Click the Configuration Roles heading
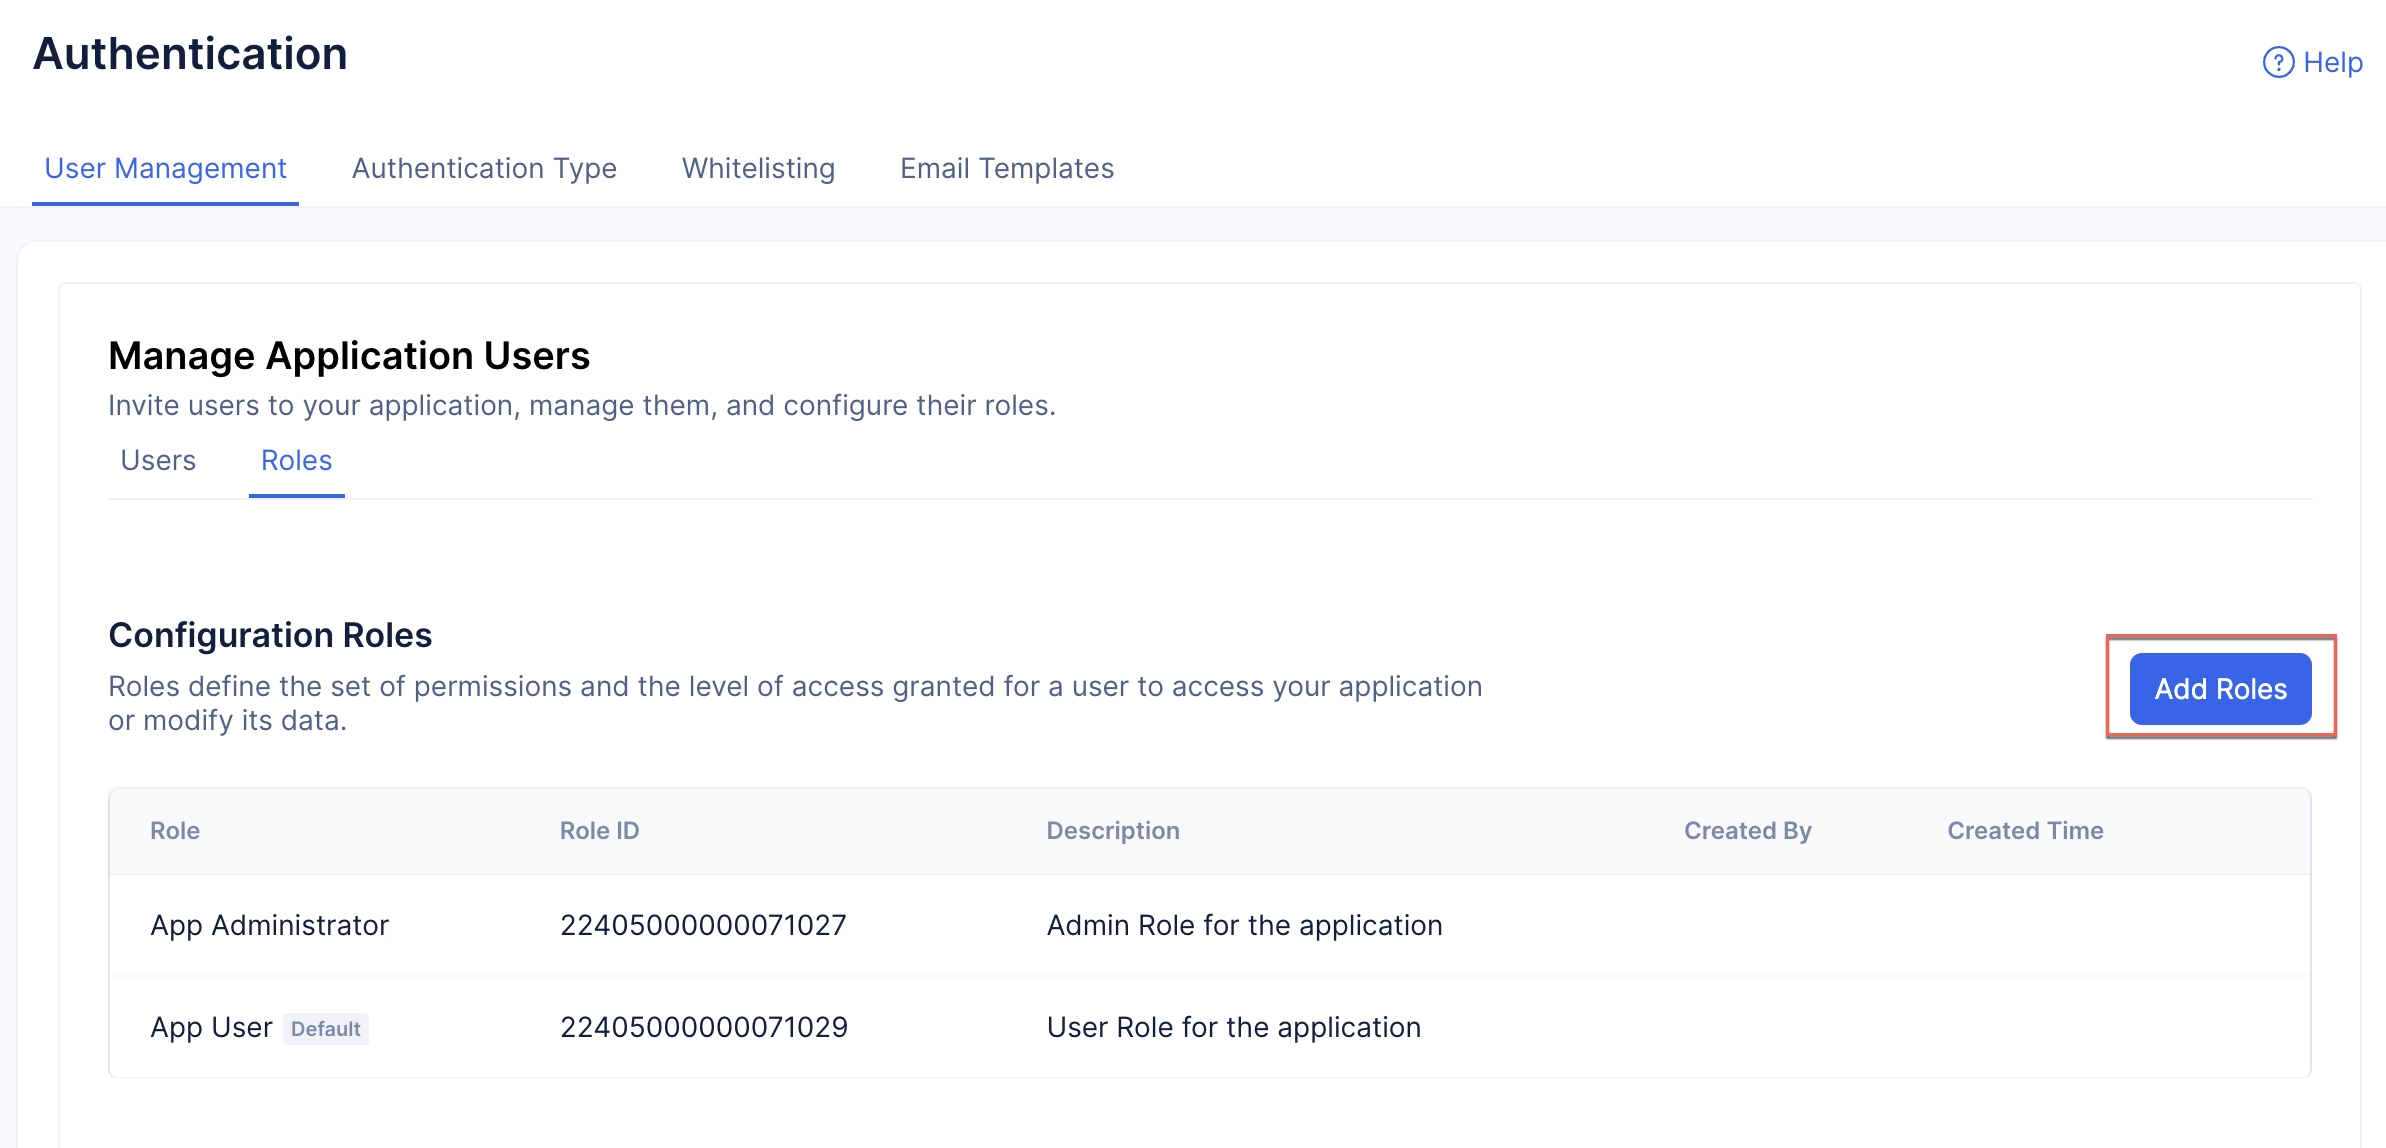Screen dimensions: 2386x1148 pyautogui.click(x=270, y=635)
